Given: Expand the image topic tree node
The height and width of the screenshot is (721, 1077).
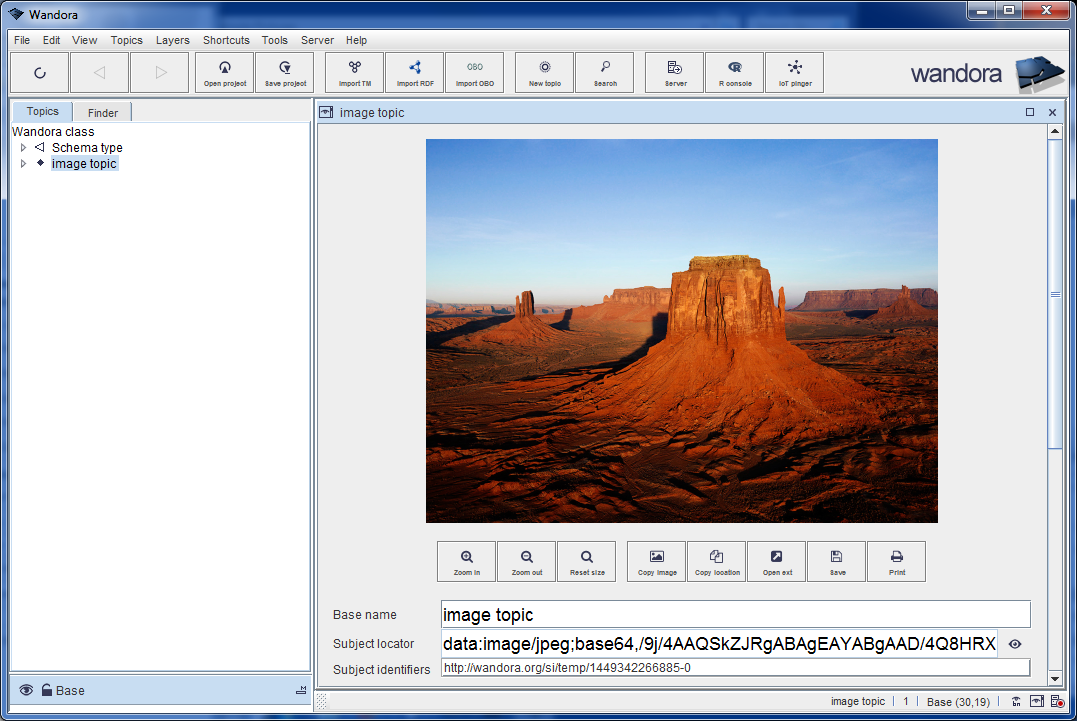Looking at the screenshot, I should coord(23,163).
